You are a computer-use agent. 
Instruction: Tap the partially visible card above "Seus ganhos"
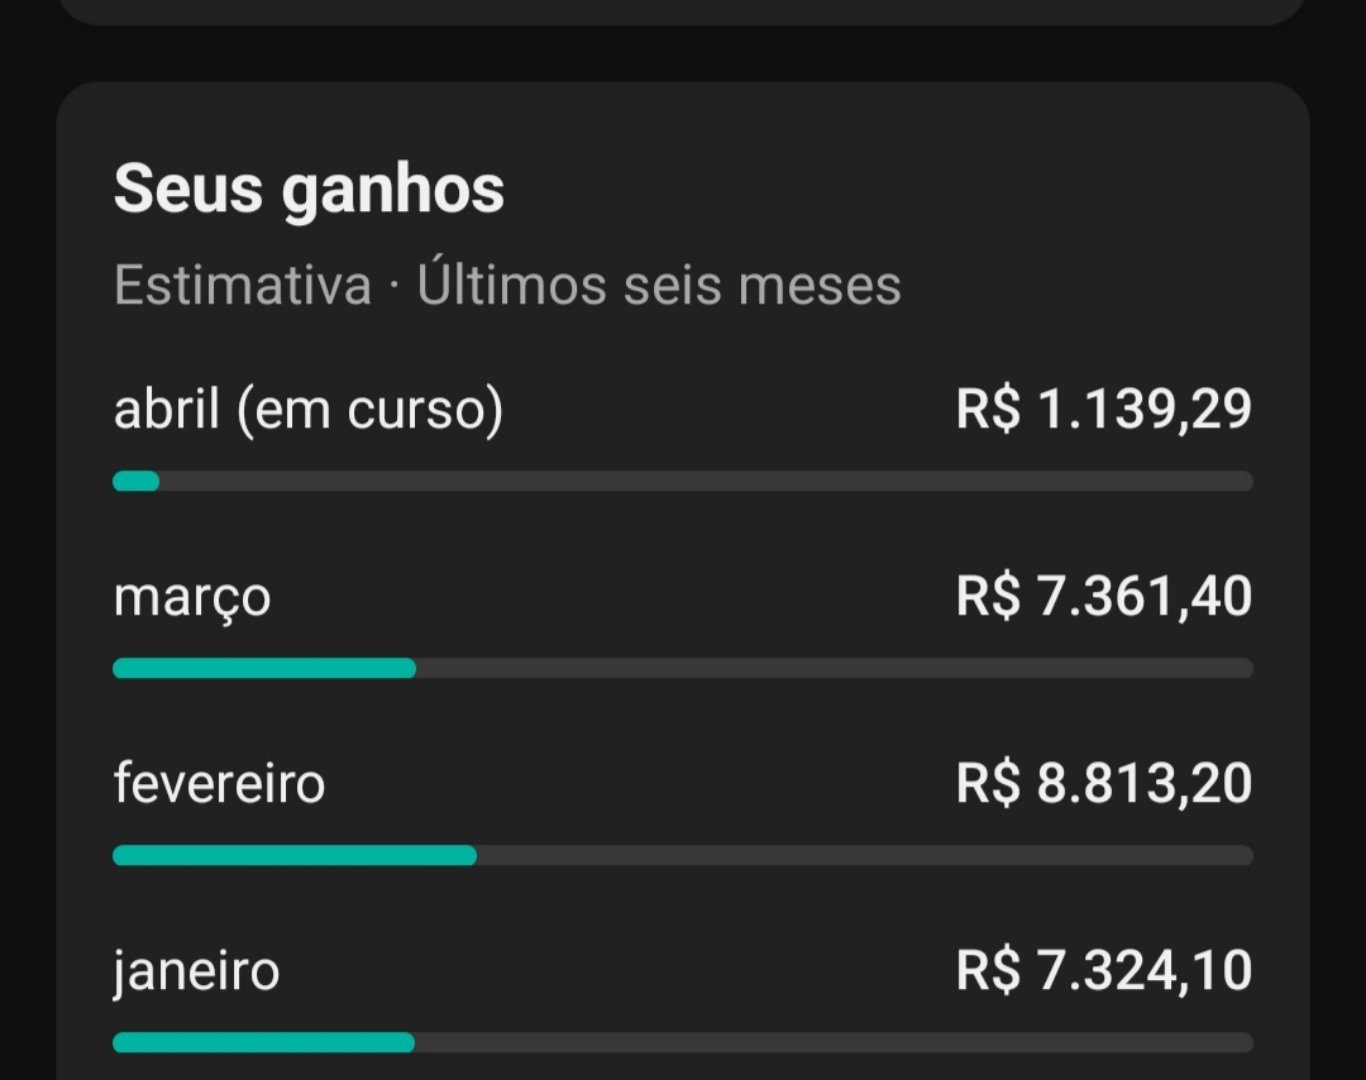683,10
